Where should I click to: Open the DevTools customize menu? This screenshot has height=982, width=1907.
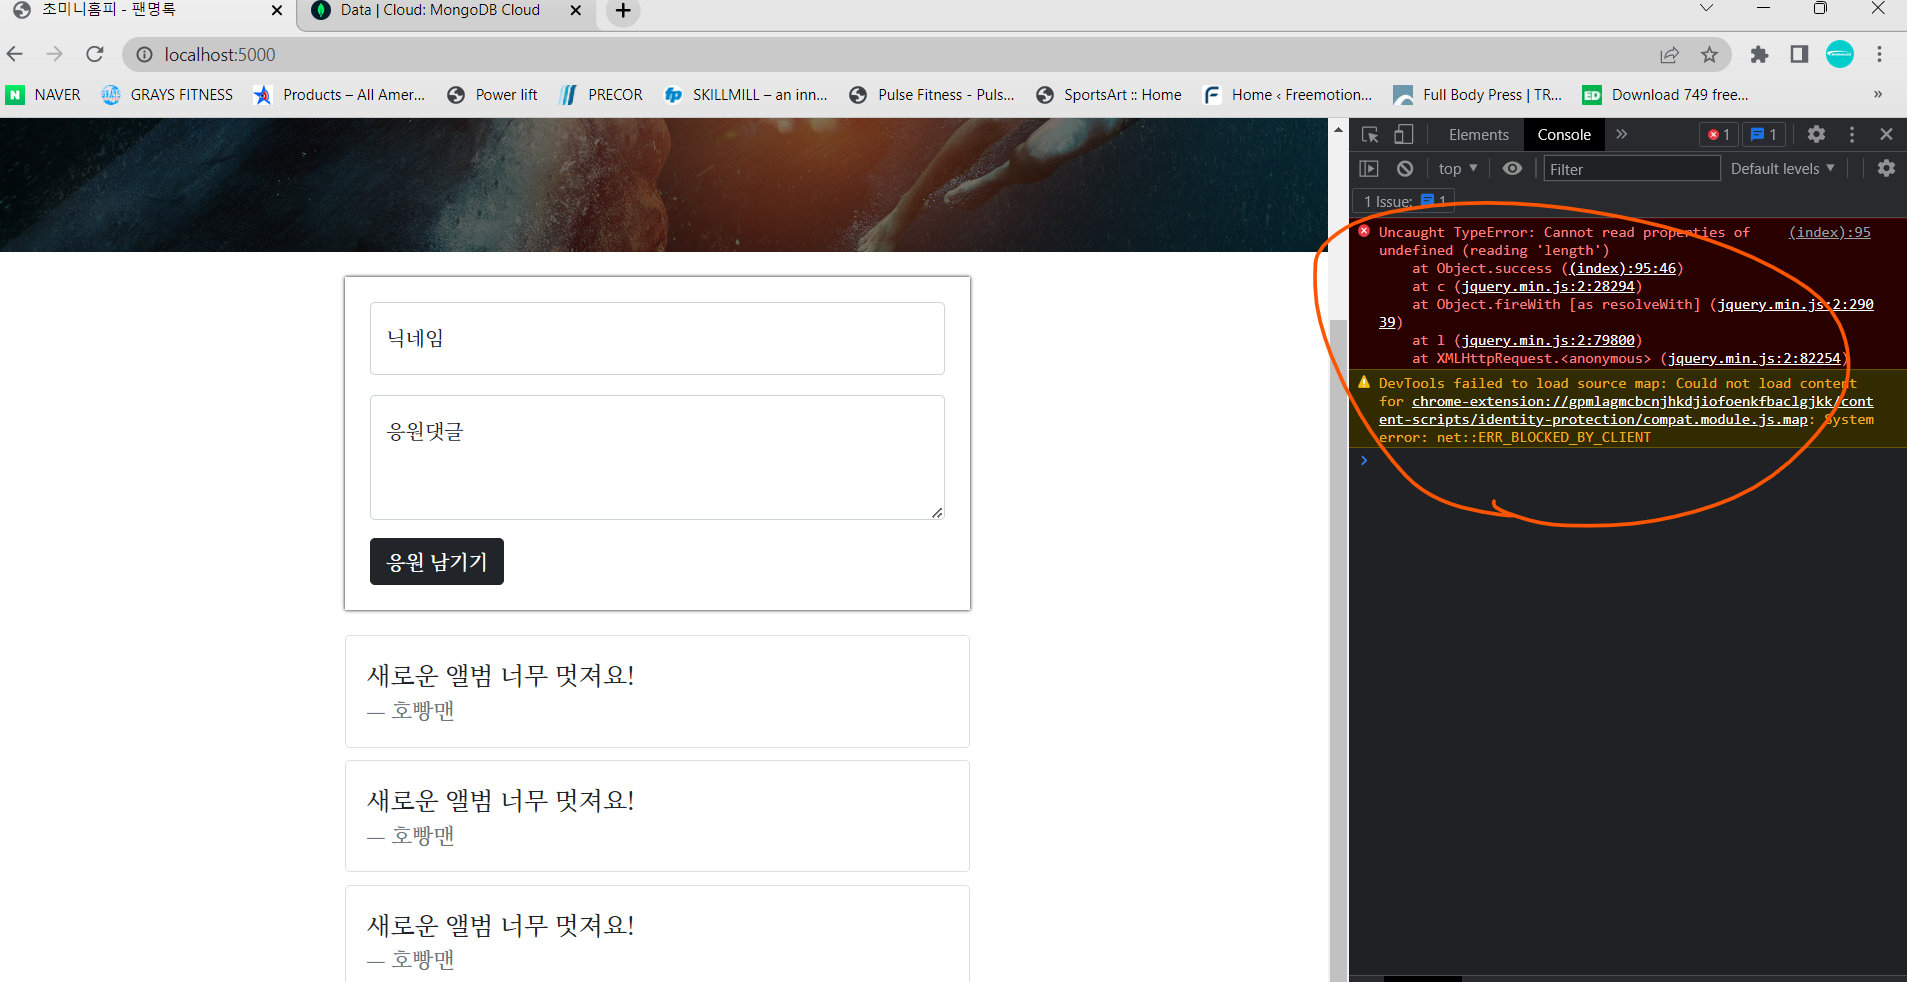(1852, 135)
